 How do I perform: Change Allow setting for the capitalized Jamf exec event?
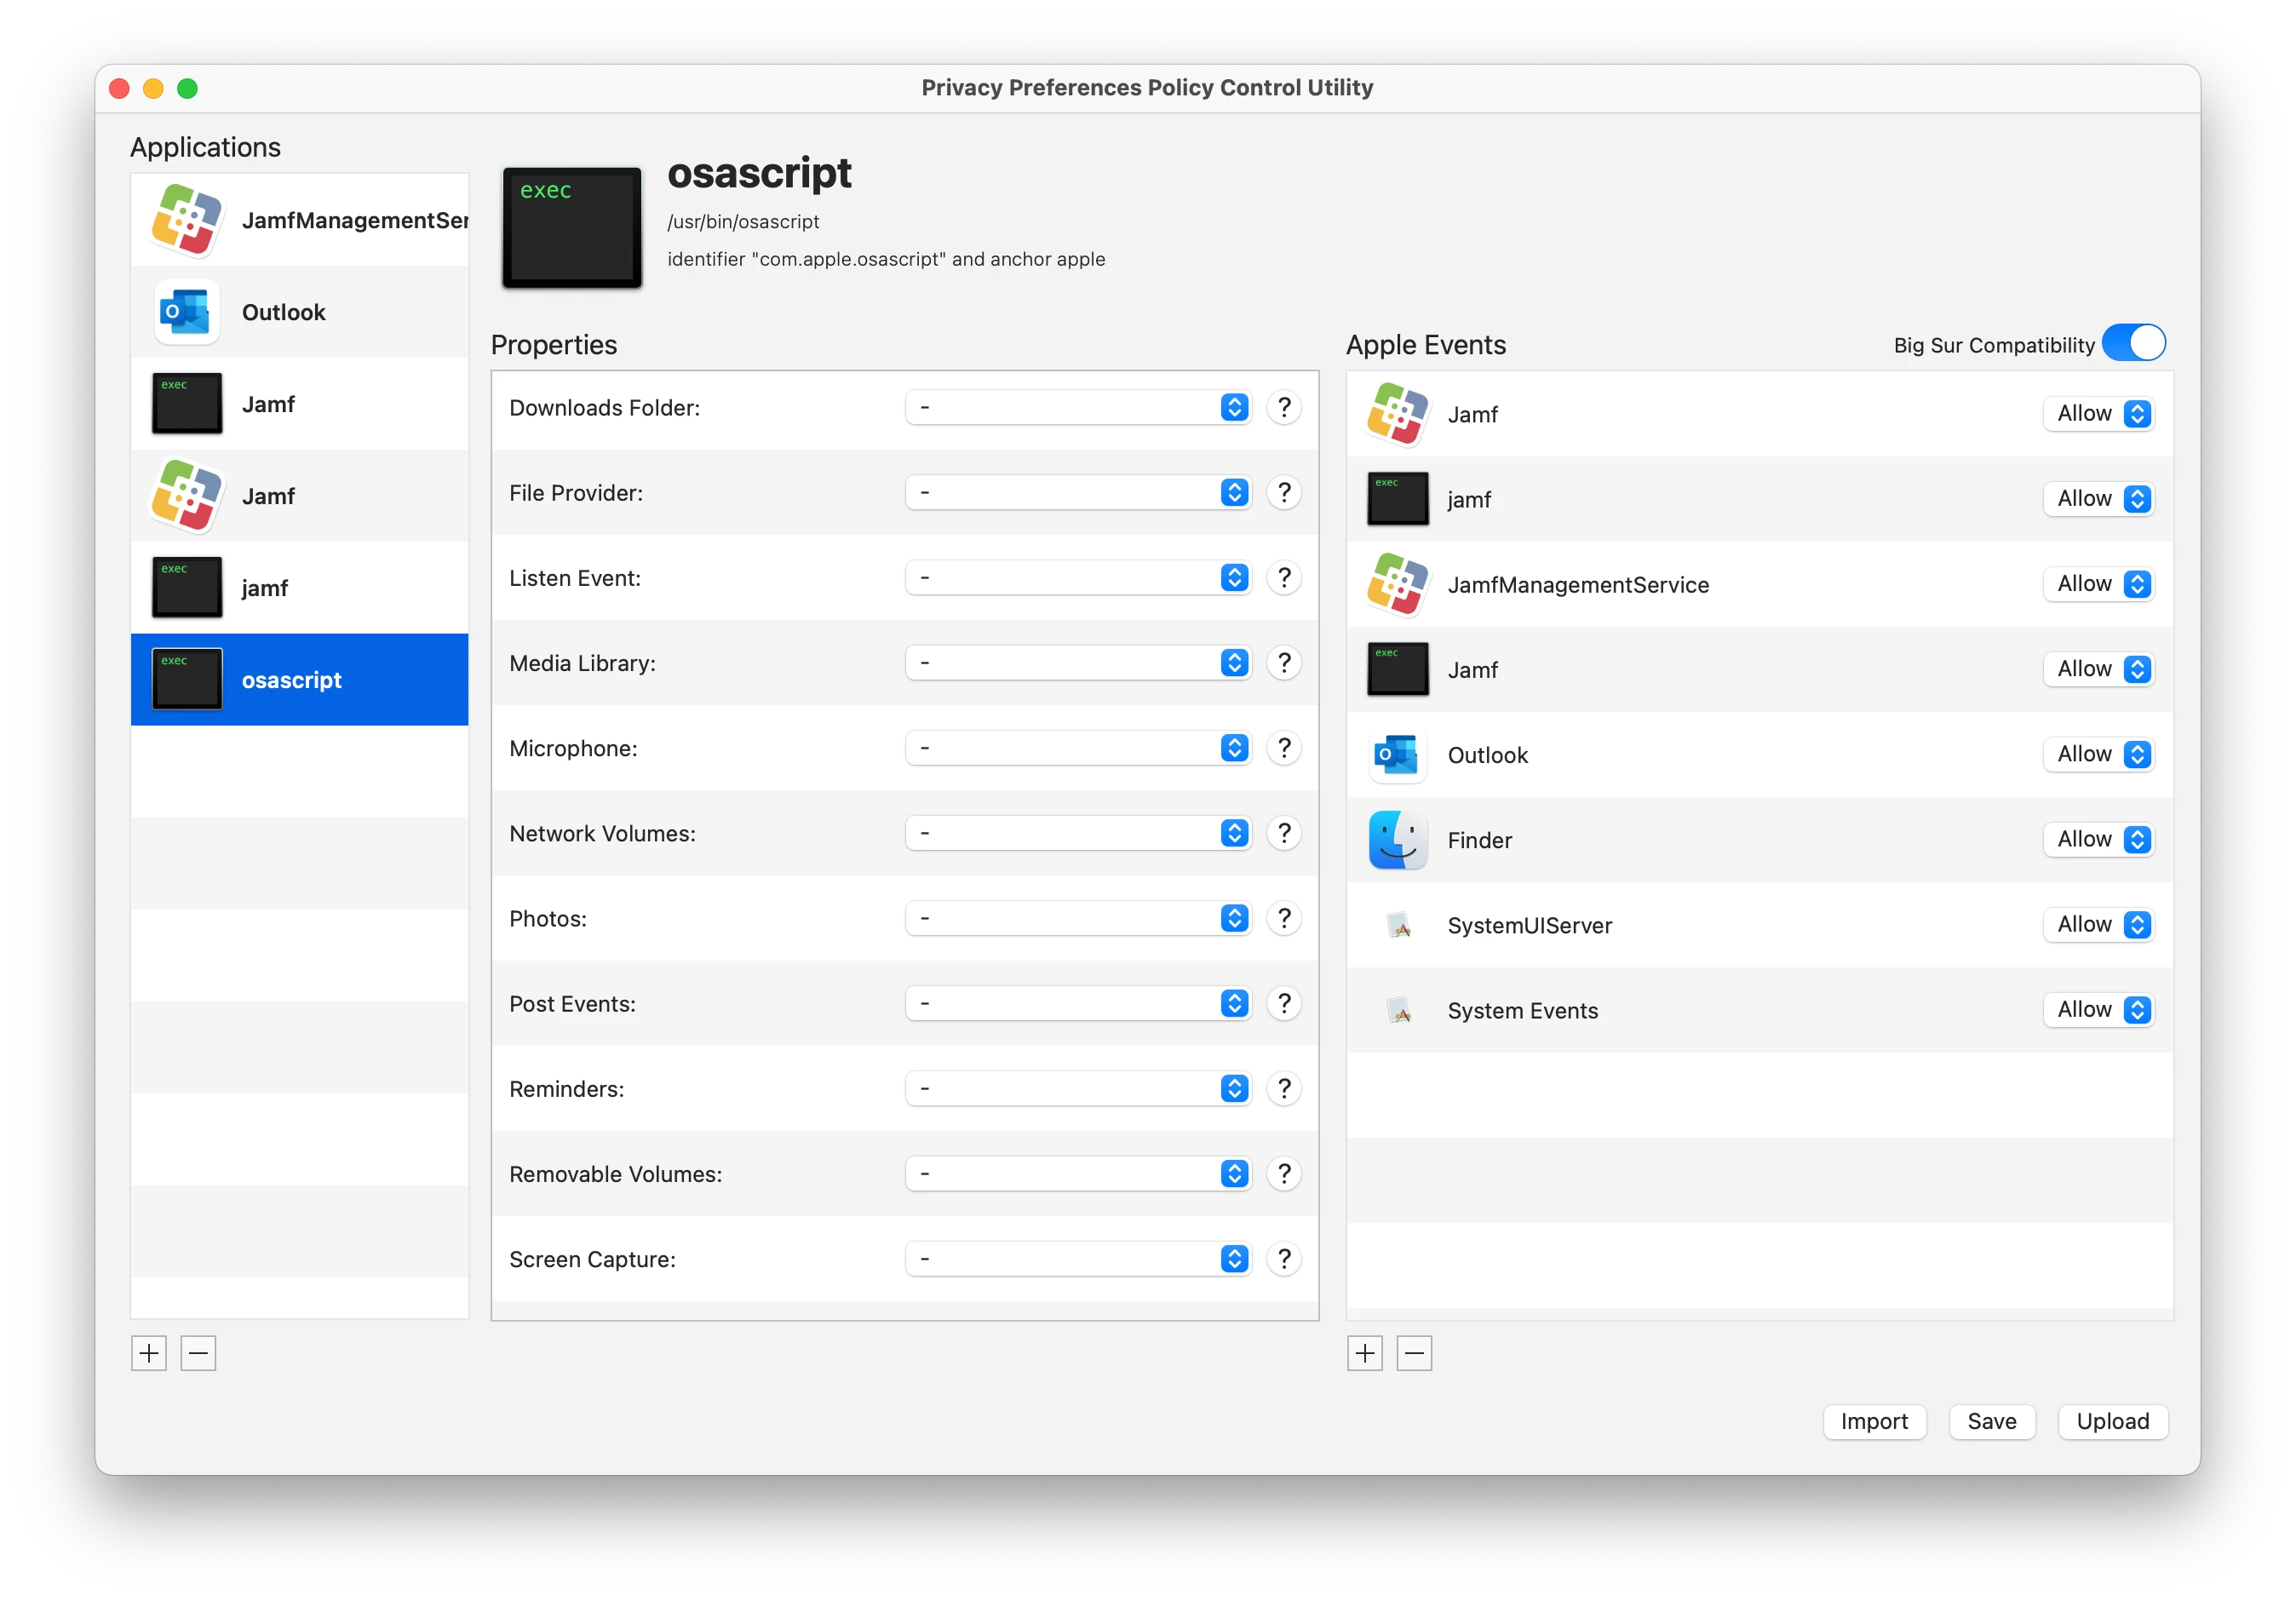(x=2098, y=668)
